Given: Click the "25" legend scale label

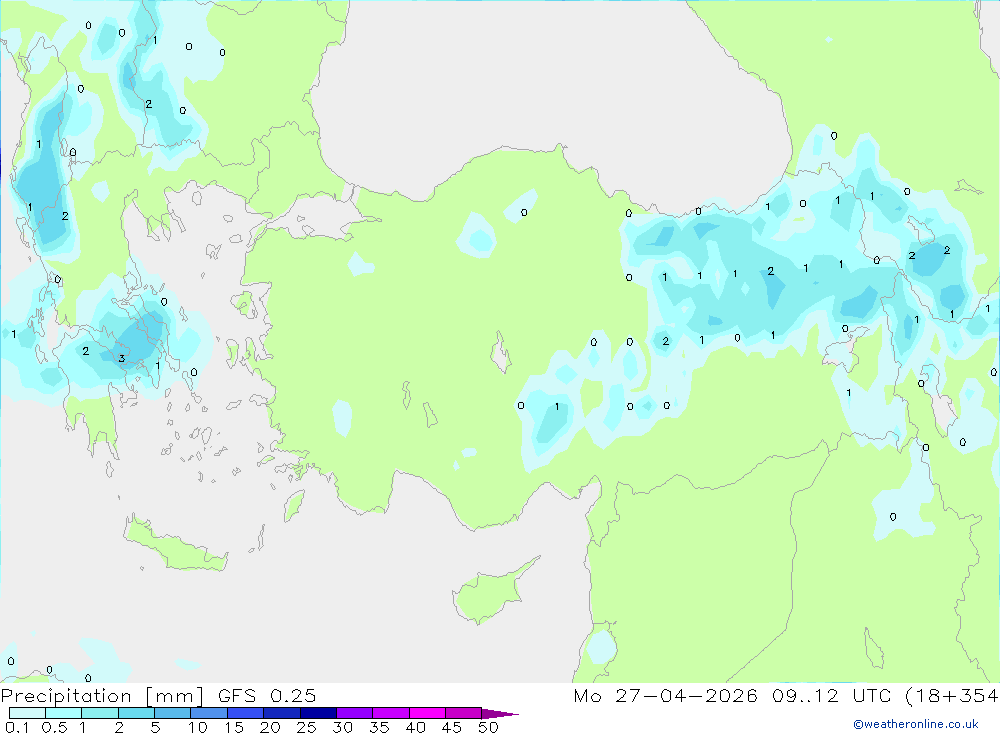Looking at the screenshot, I should 306,727.
